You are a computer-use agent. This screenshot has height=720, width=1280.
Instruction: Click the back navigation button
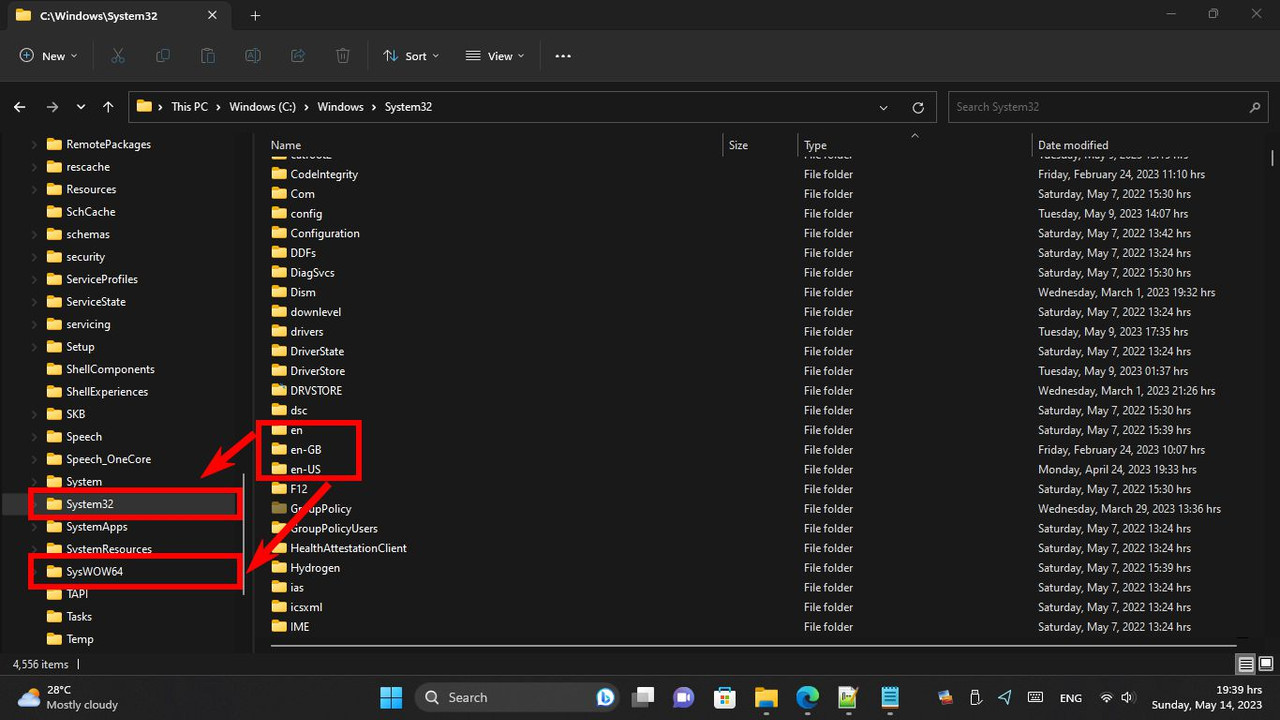(x=20, y=107)
